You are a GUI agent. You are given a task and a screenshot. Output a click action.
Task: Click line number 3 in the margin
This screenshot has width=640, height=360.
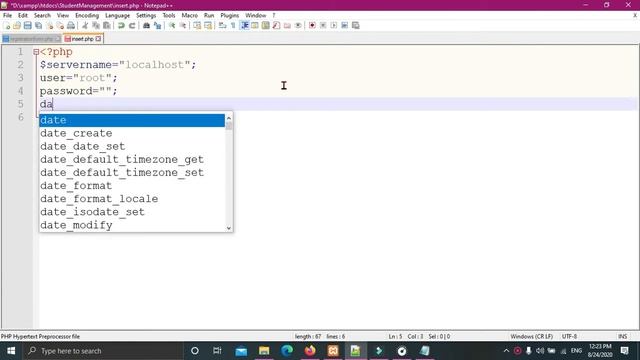point(20,78)
